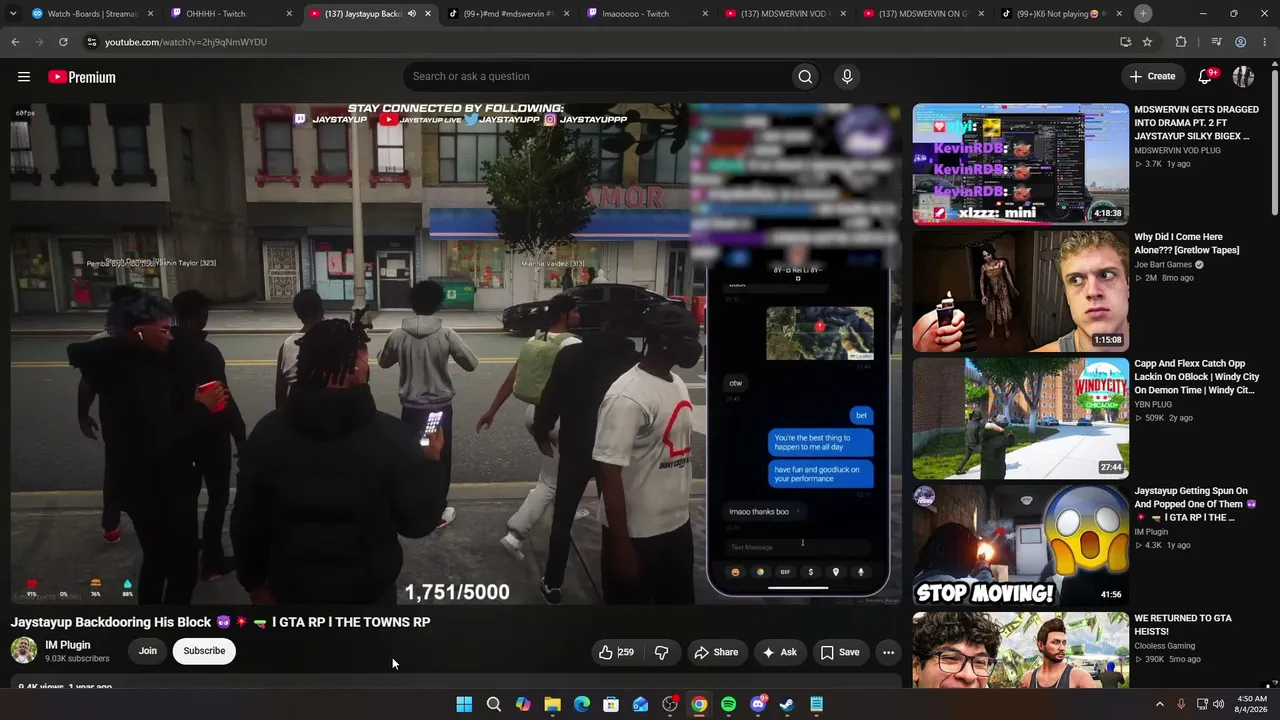Open Chrome extensions puzzle icon
Viewport: 1280px width, 720px height.
click(1181, 42)
